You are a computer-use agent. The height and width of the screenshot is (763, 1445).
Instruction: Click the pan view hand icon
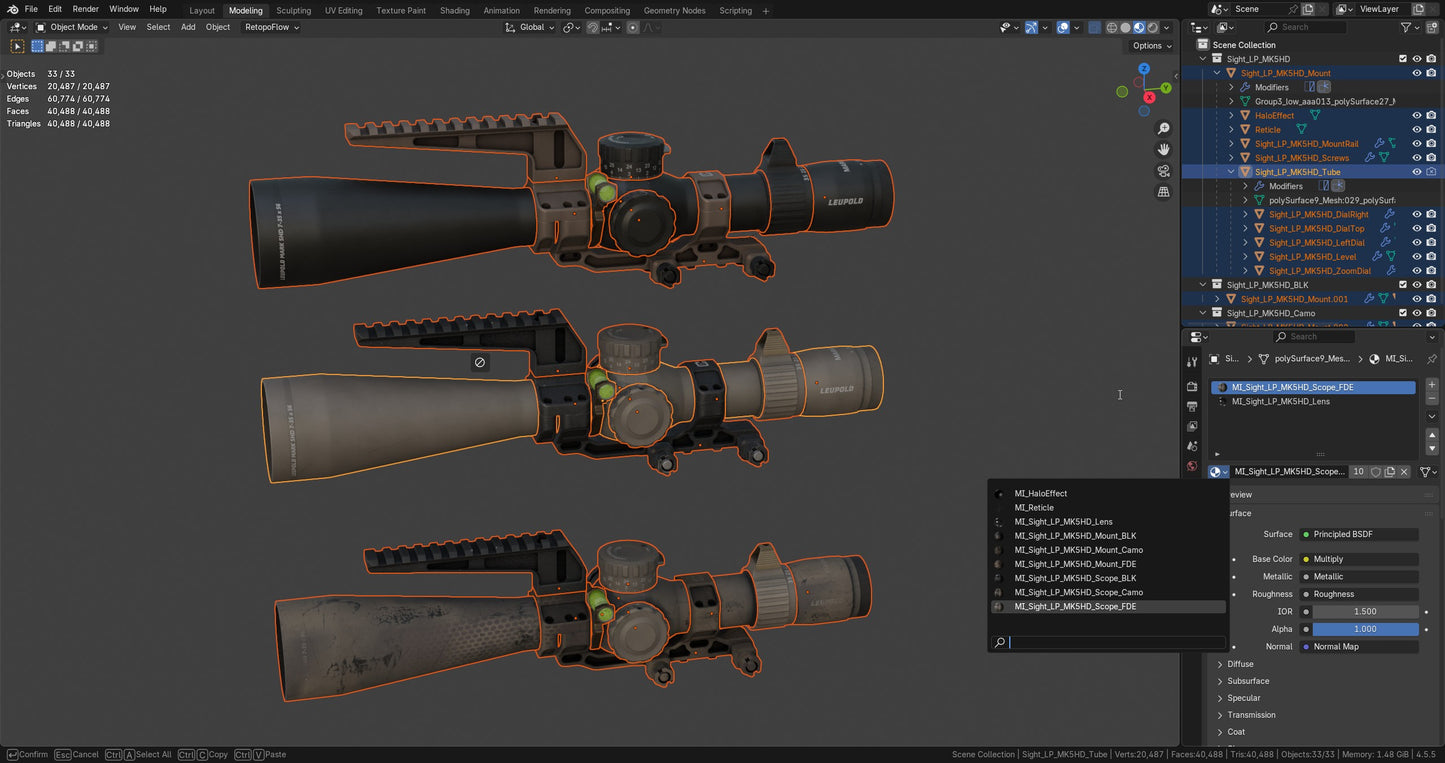[x=1163, y=149]
